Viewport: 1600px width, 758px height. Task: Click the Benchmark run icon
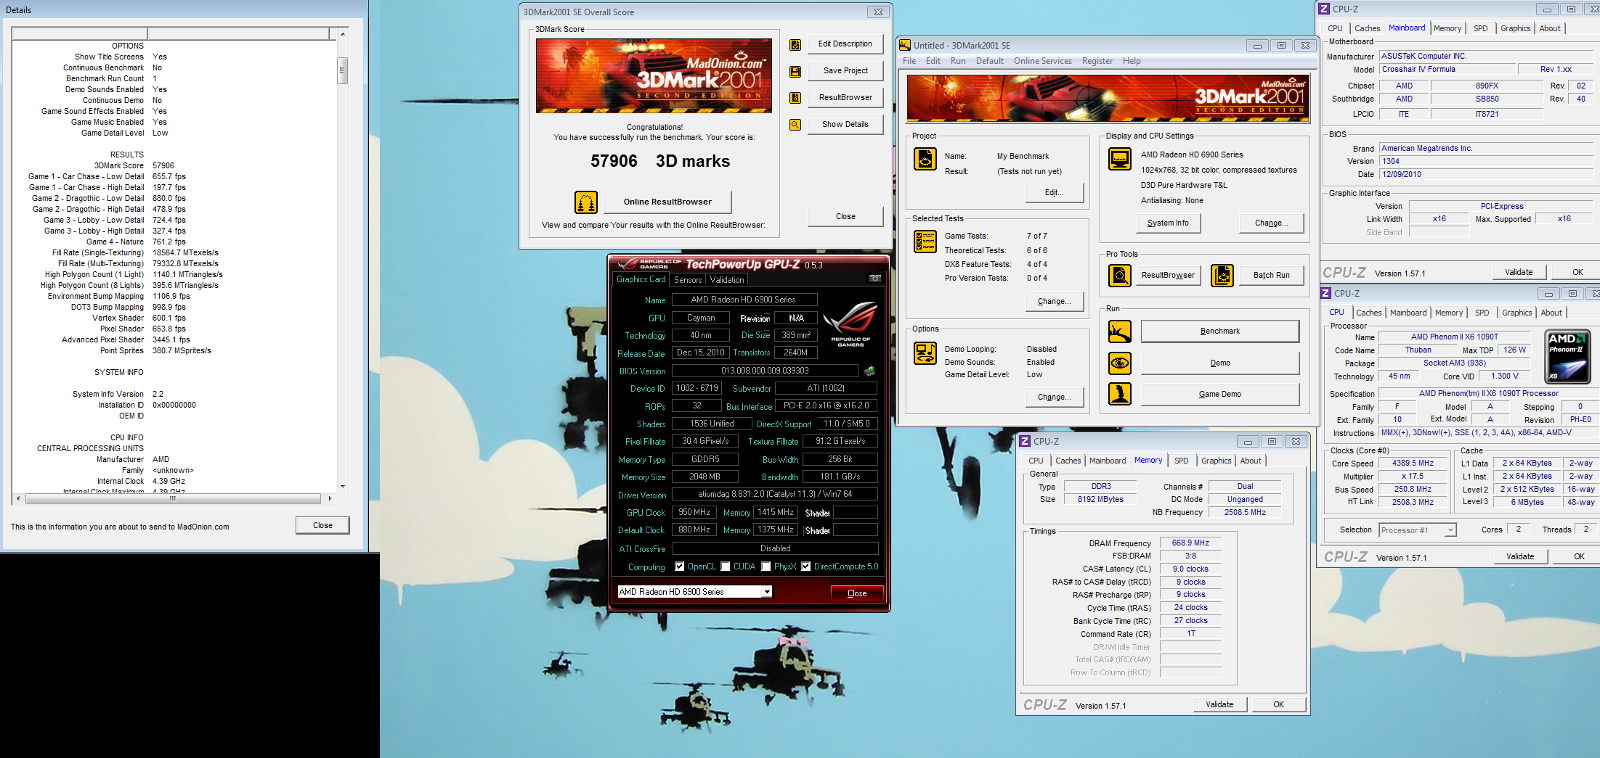[x=1120, y=331]
